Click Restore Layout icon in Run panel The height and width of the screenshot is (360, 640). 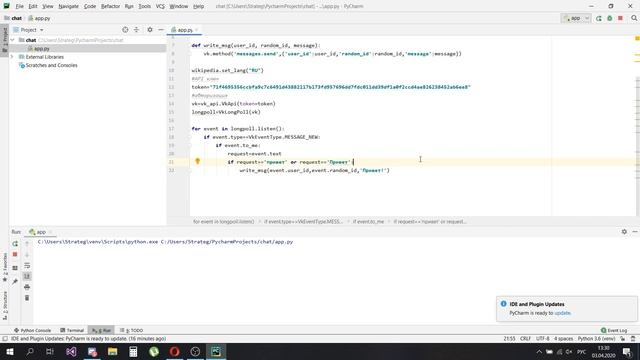(15, 268)
